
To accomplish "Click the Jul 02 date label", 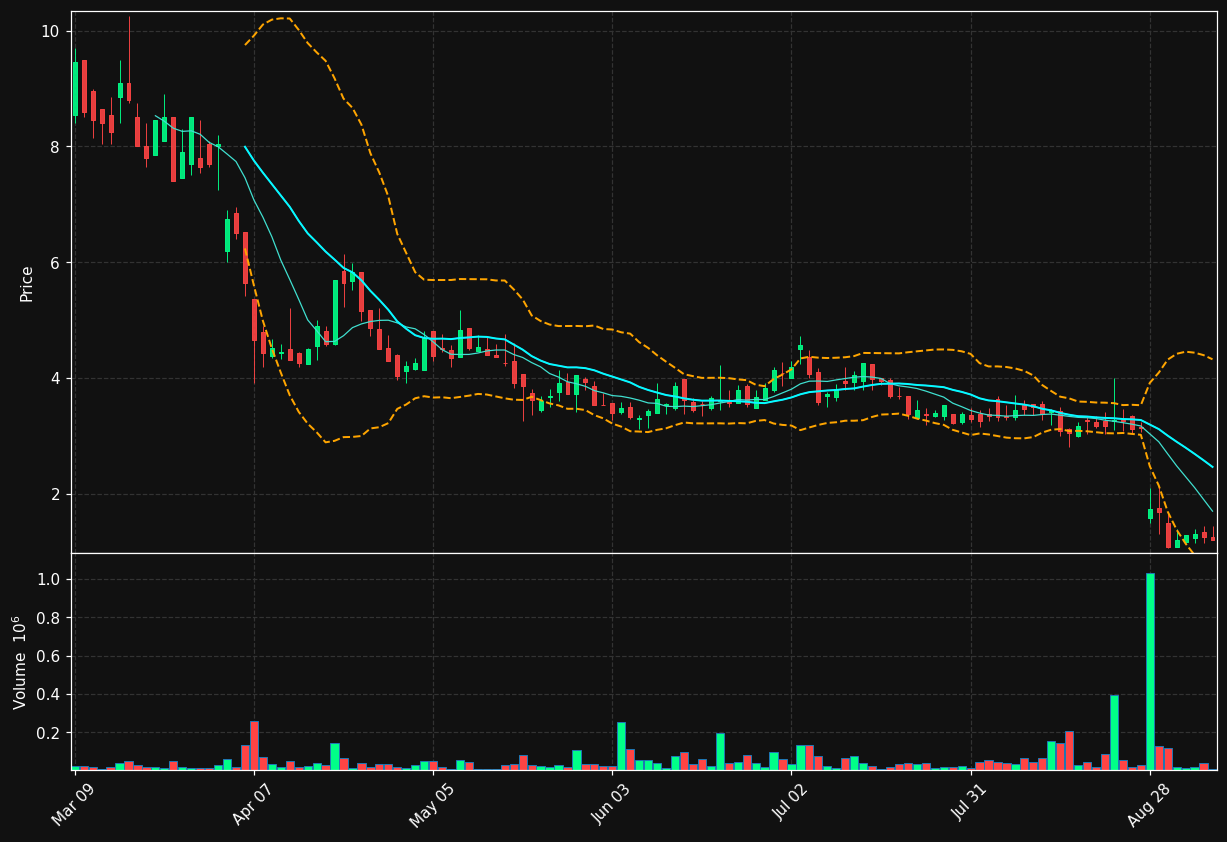I will tap(789, 803).
